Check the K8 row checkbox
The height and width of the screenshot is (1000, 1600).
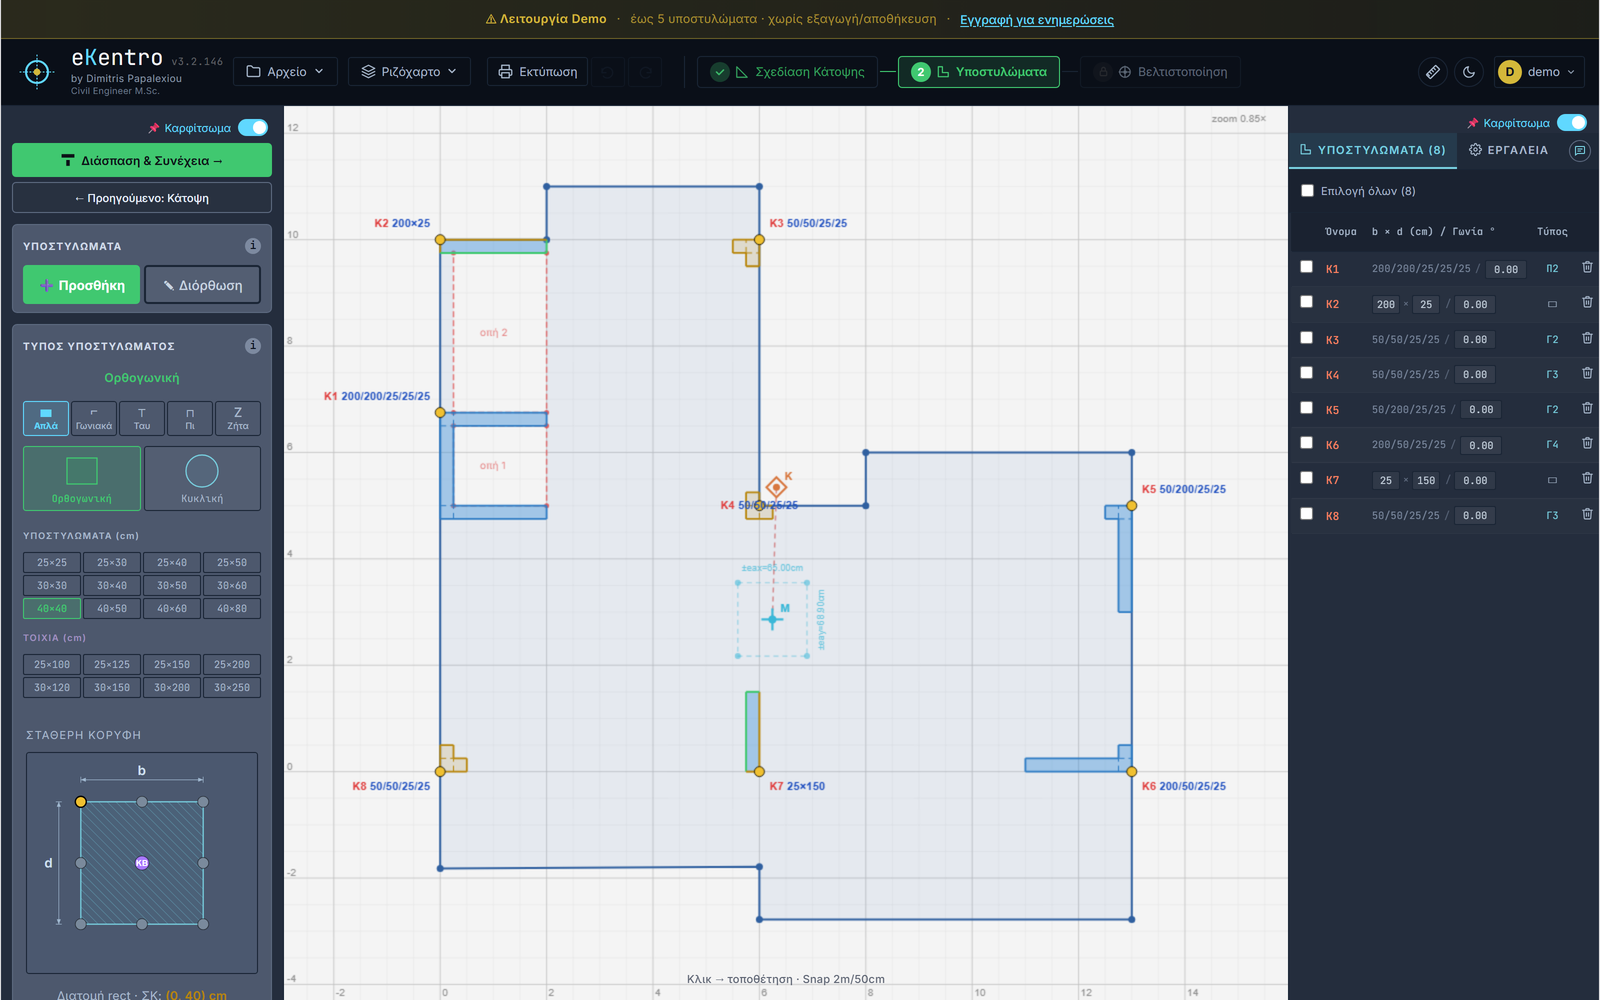point(1306,513)
